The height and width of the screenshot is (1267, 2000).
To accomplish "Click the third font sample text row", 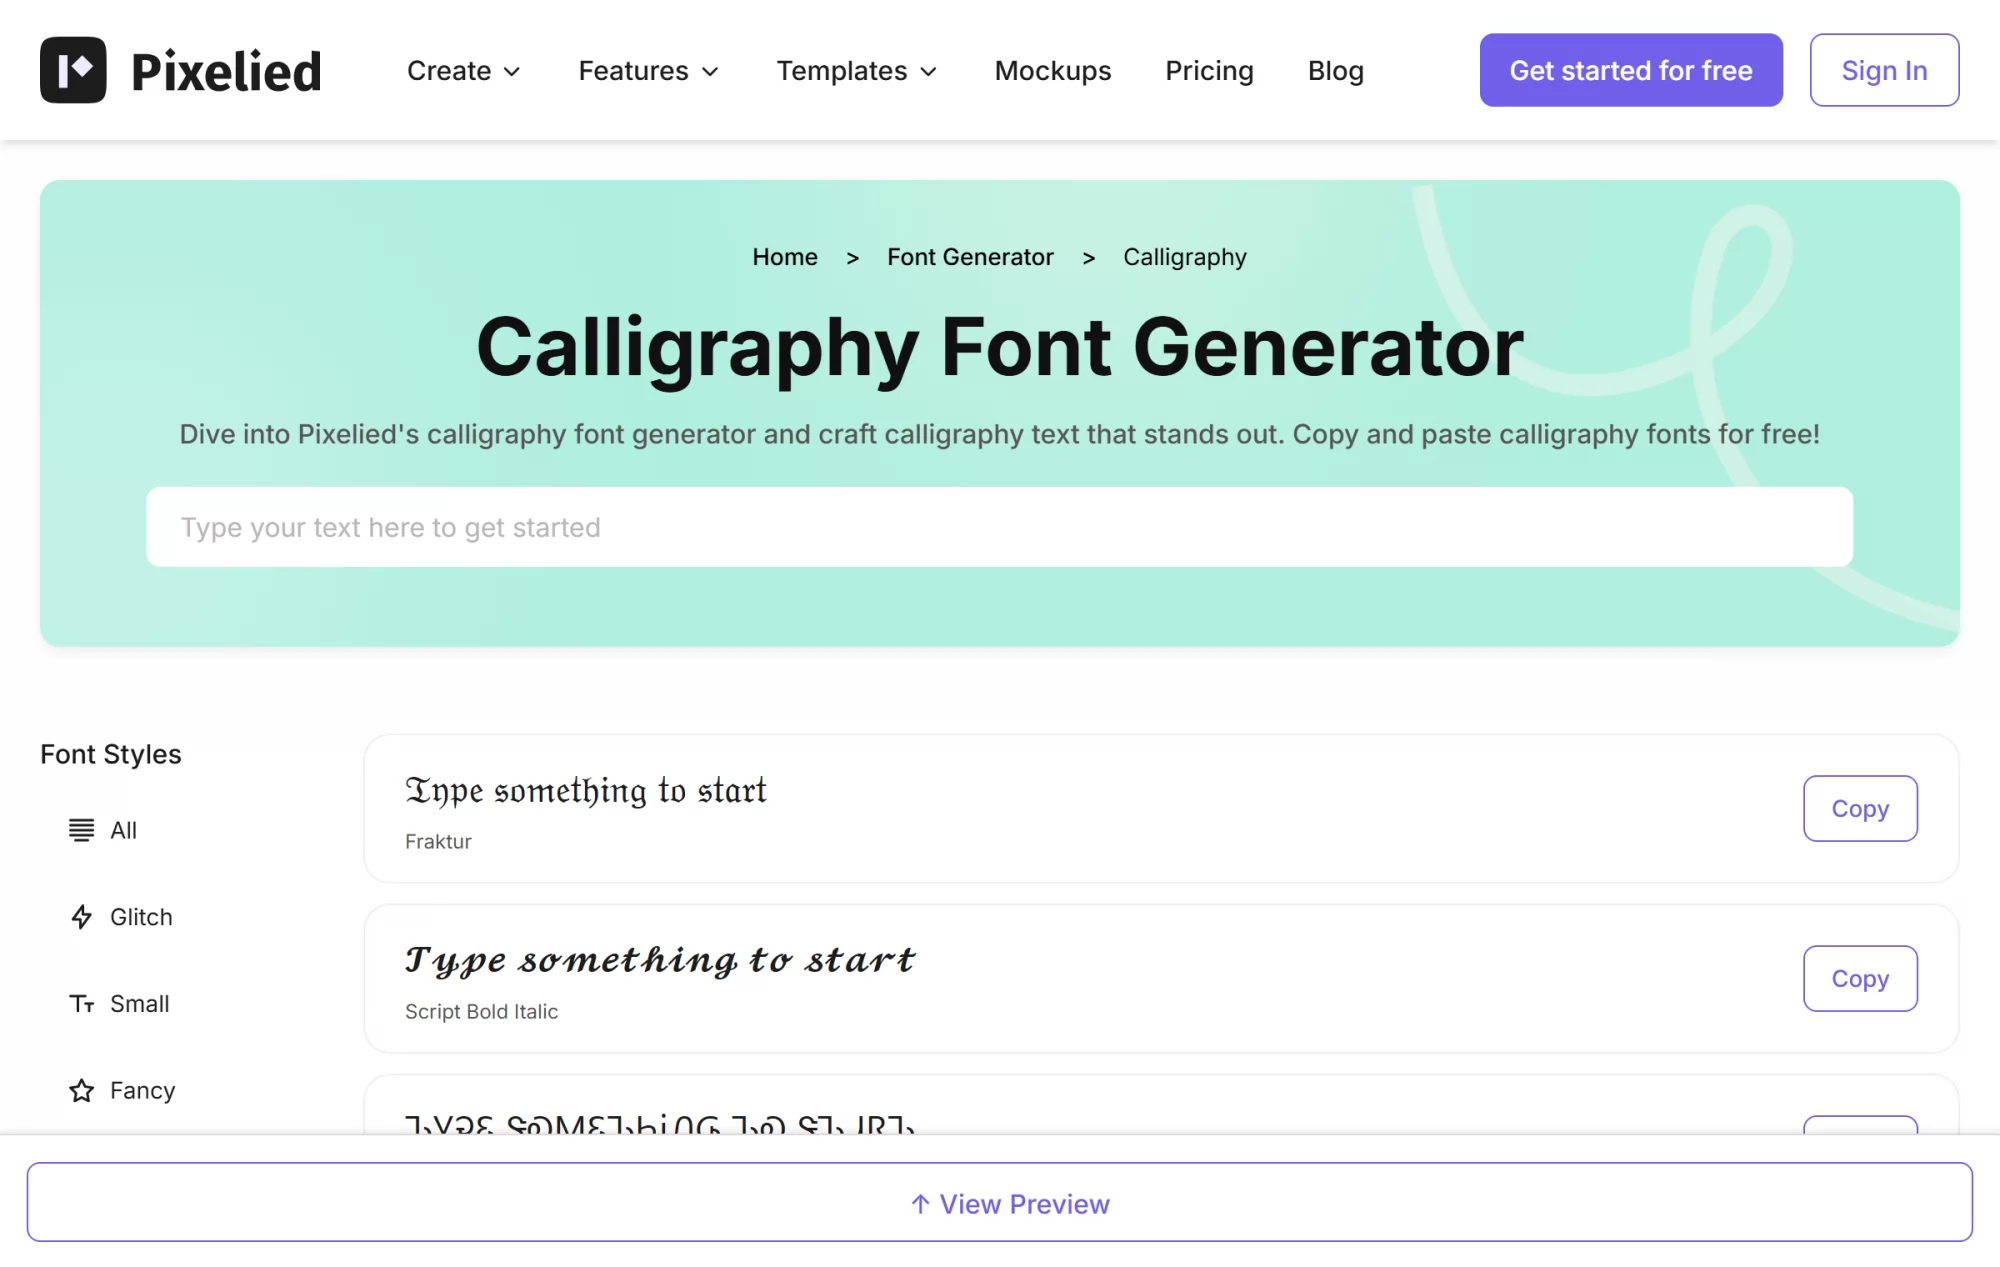I will 660,1124.
